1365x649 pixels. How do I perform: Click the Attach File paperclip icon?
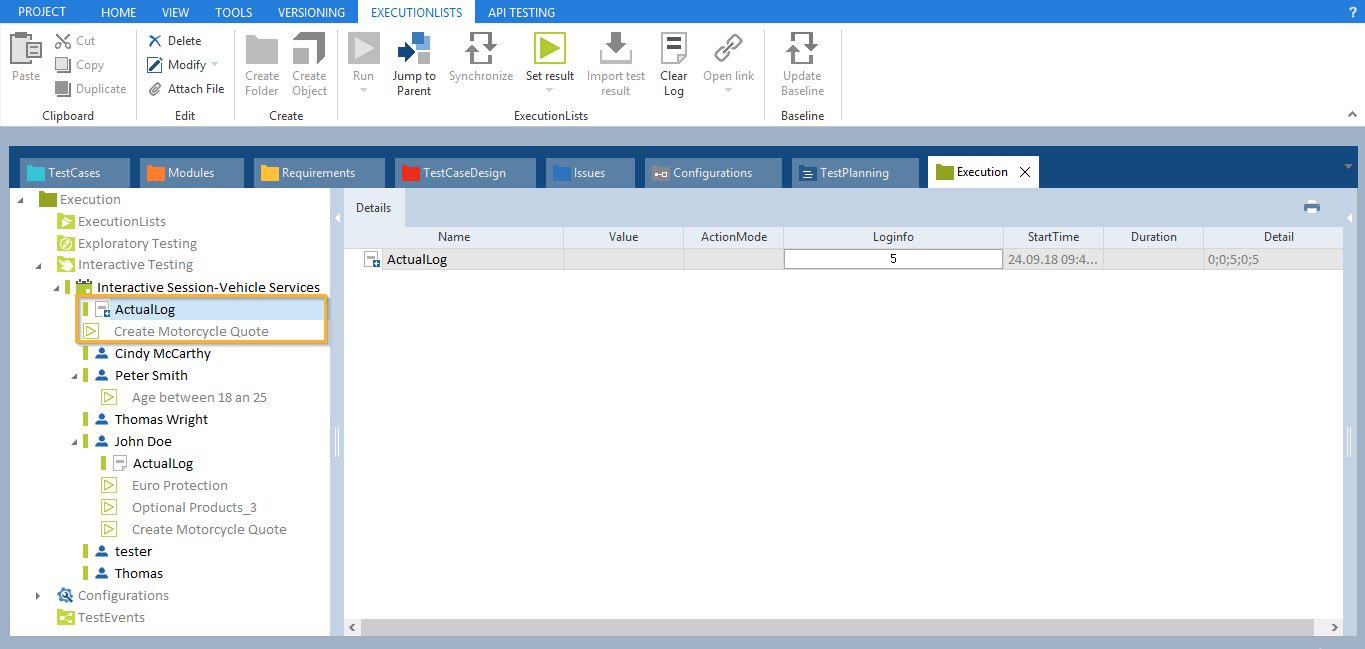pos(155,89)
